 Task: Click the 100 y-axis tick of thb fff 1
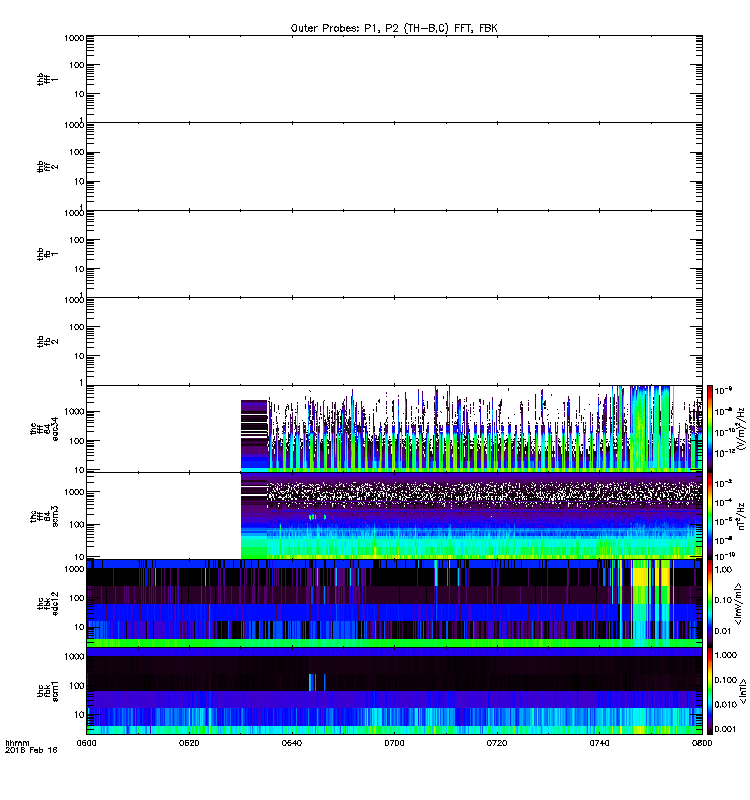[x=78, y=65]
